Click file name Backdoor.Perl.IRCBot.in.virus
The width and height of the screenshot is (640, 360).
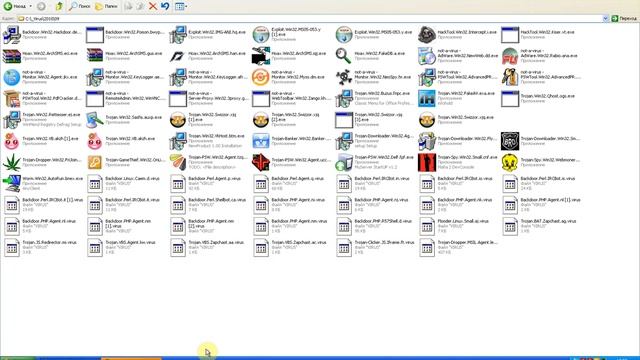click(382, 178)
